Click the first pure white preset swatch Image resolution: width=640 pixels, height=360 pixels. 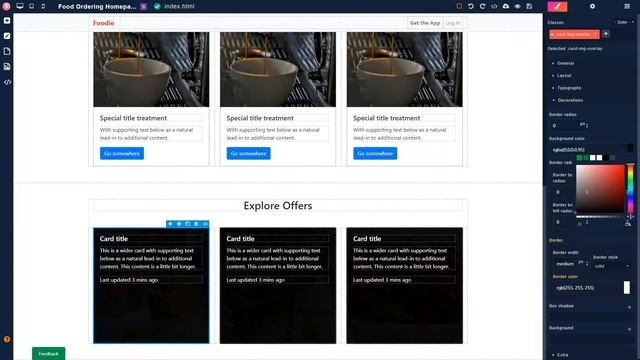pyautogui.click(x=592, y=158)
